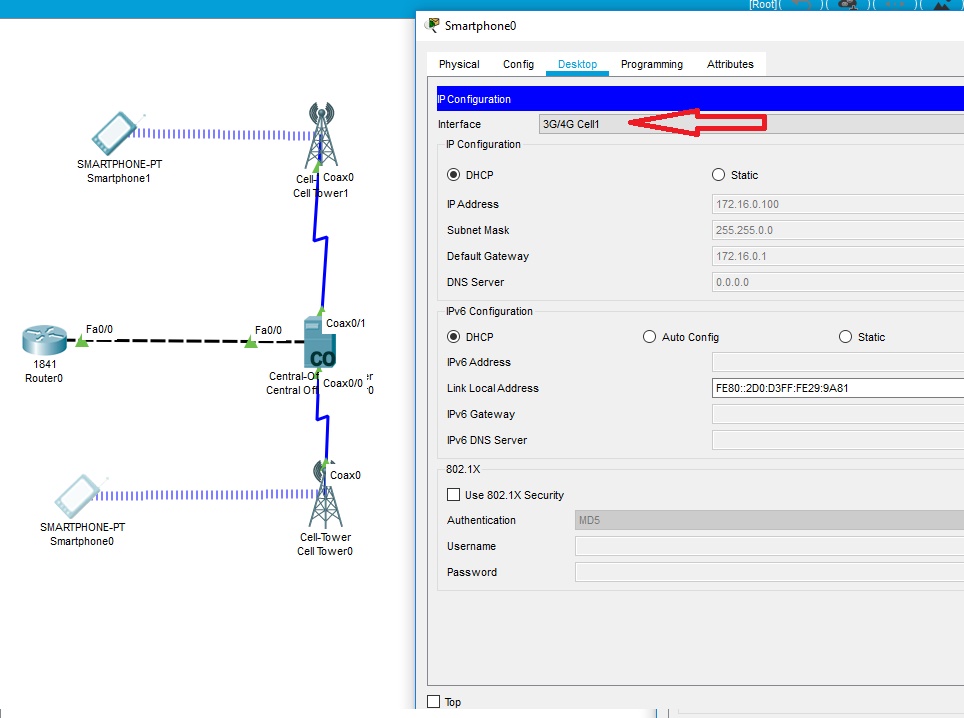Toggle the Top checkbox

point(434,702)
